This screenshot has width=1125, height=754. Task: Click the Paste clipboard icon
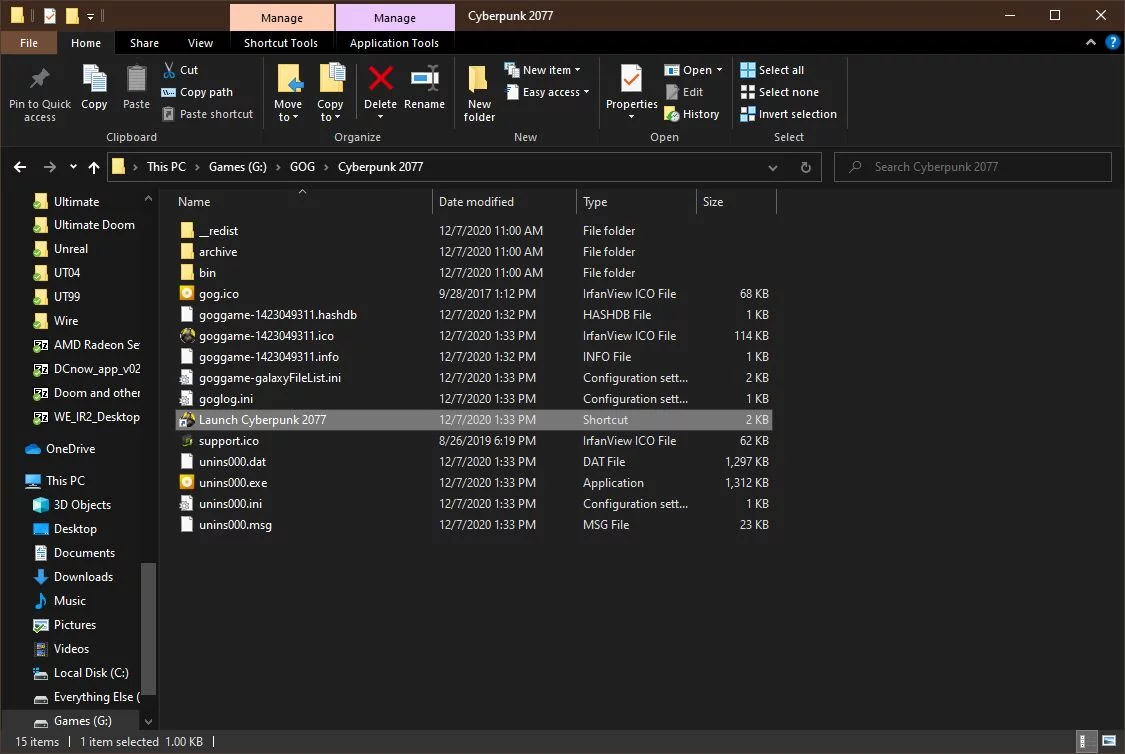coord(136,79)
